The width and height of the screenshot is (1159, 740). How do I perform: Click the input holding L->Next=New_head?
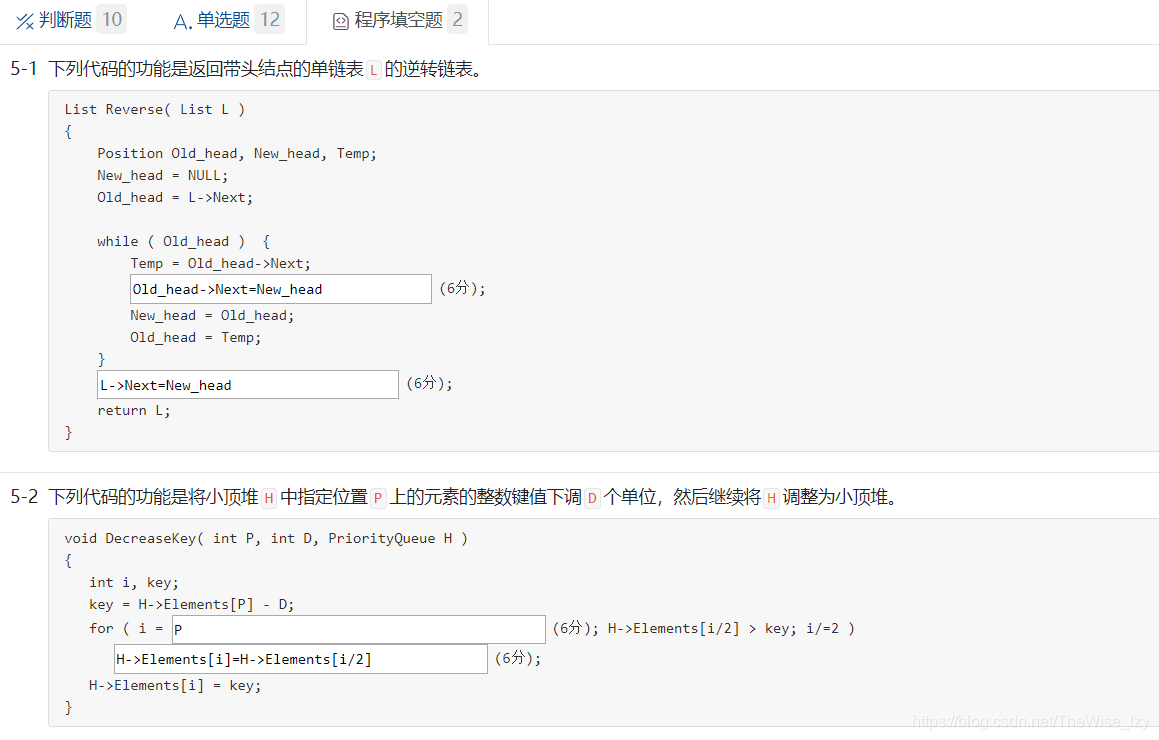(248, 384)
